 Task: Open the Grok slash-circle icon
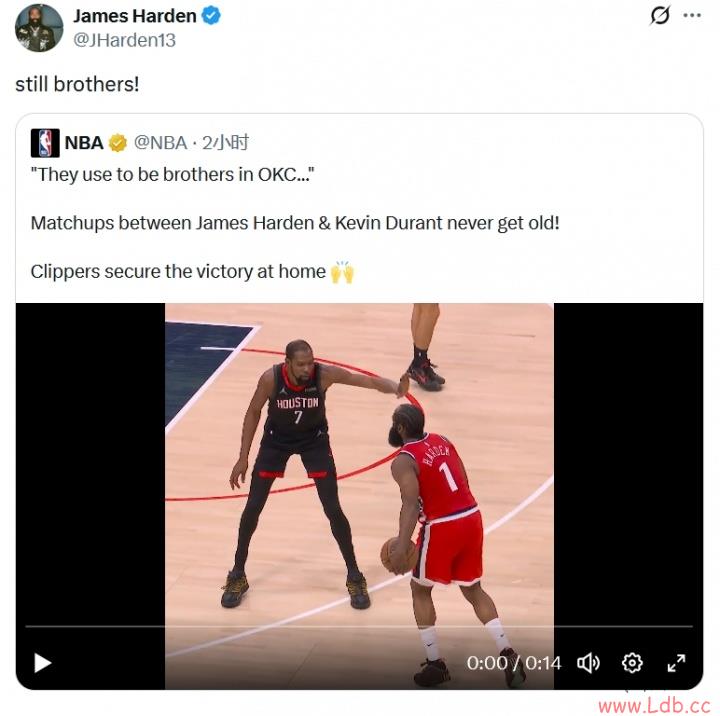pos(660,16)
